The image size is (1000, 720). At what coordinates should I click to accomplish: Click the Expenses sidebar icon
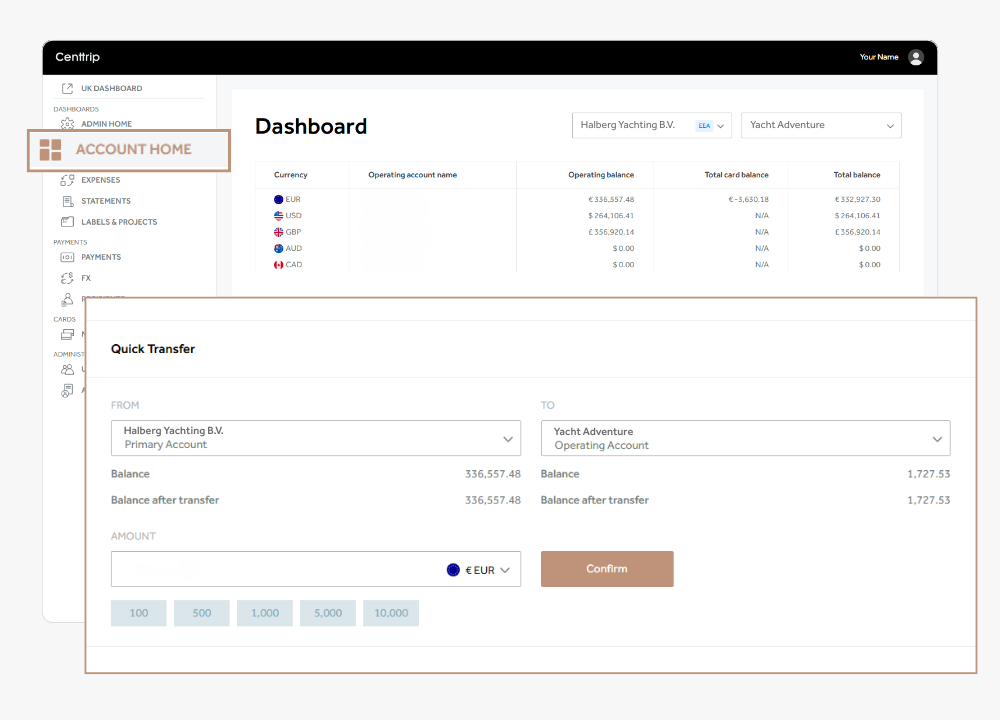tap(68, 180)
